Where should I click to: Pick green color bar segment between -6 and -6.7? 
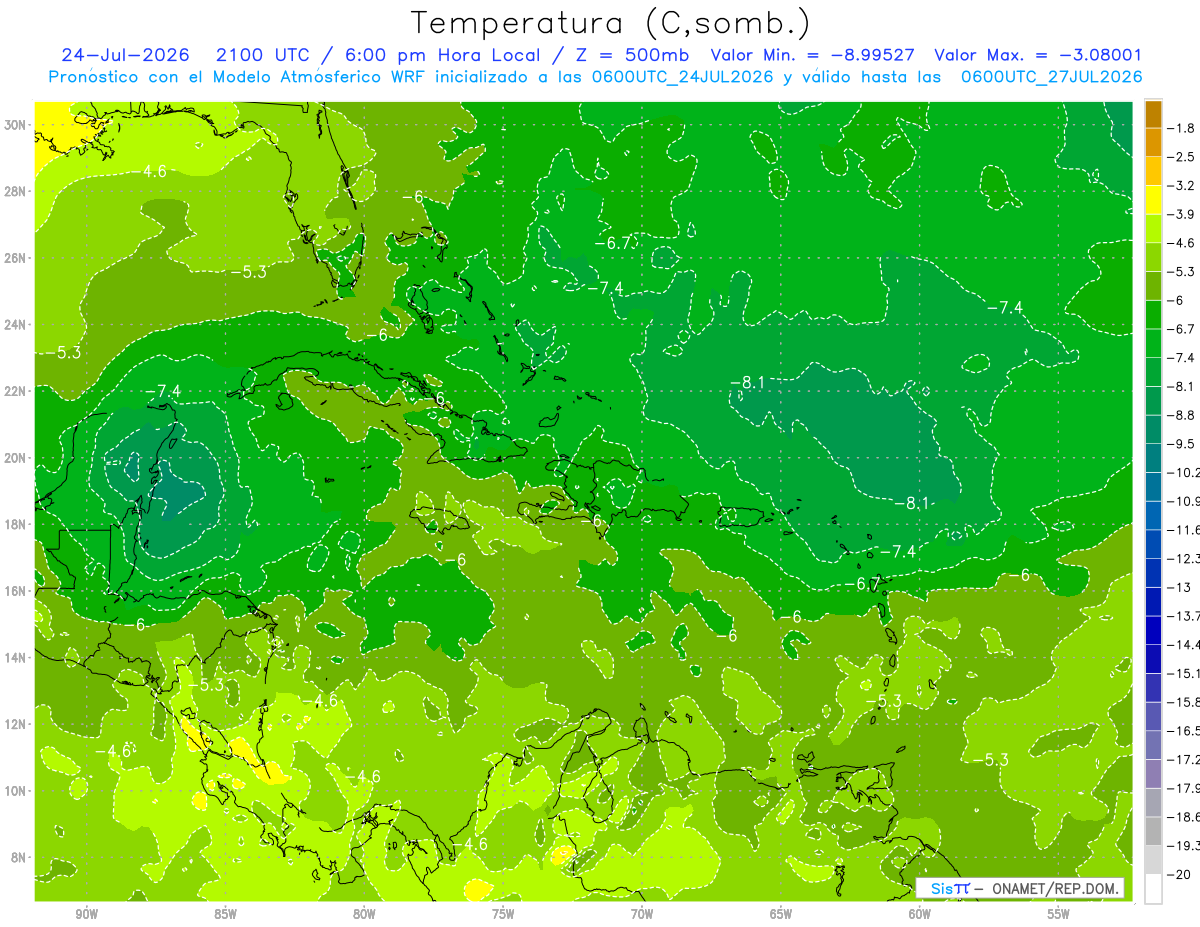coord(1153,315)
